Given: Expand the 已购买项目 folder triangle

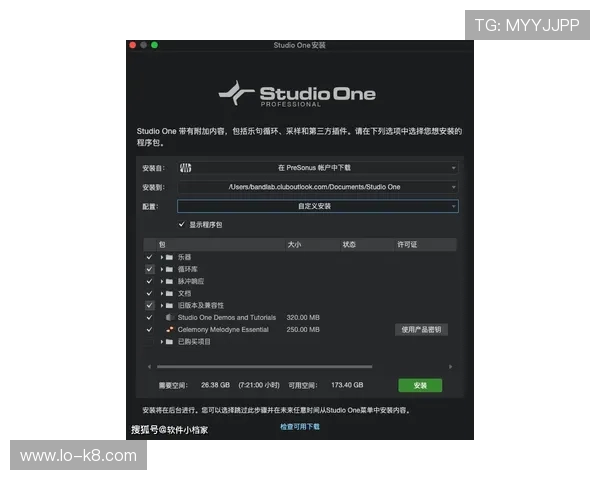Looking at the screenshot, I should [162, 341].
